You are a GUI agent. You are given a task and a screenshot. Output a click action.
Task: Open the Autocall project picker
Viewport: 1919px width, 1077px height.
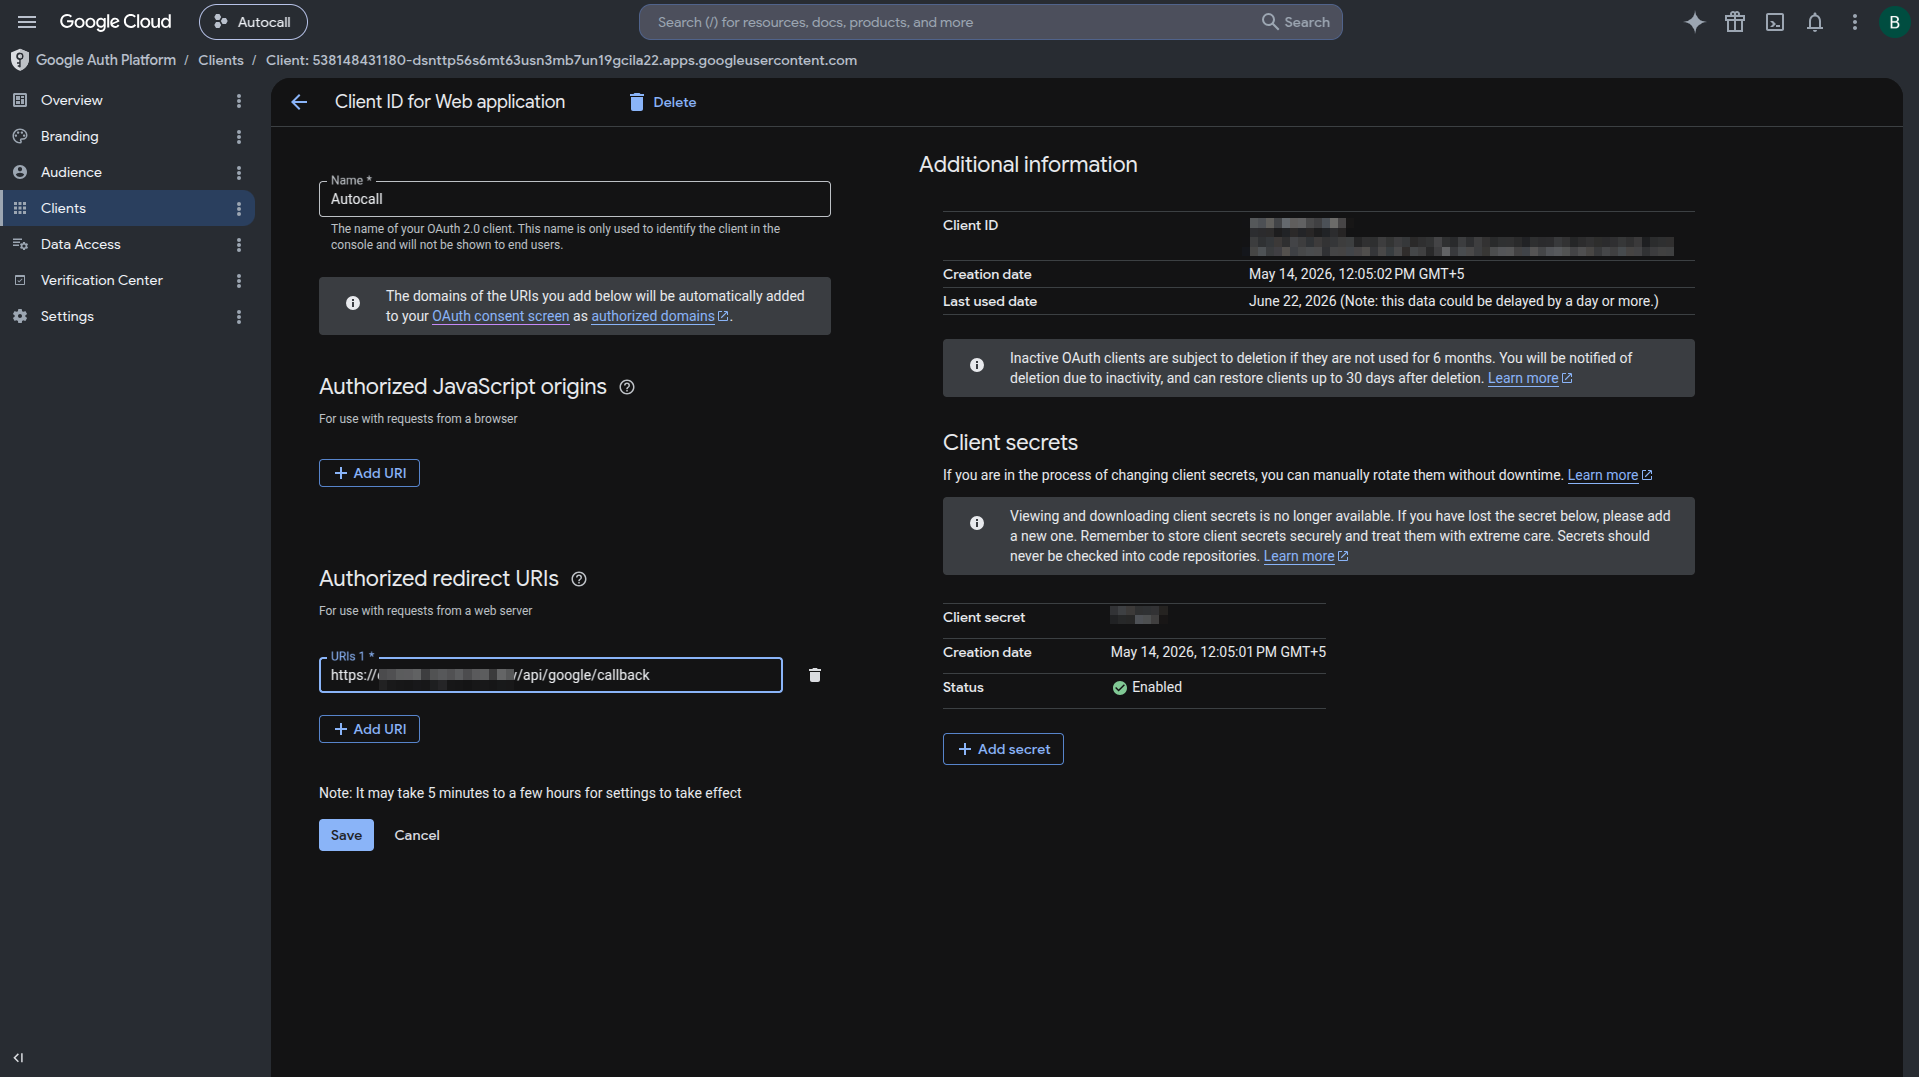(253, 22)
